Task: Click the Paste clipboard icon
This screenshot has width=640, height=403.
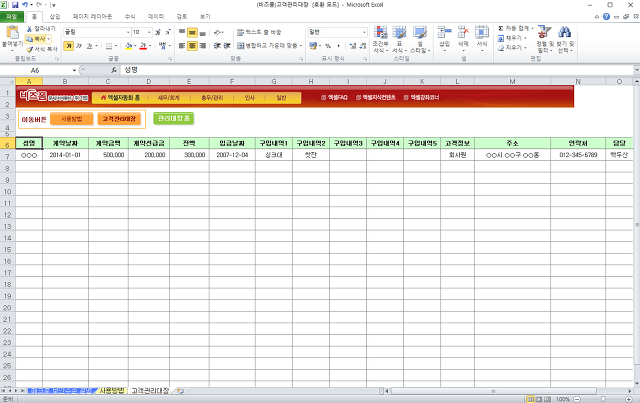Action: [x=12, y=33]
